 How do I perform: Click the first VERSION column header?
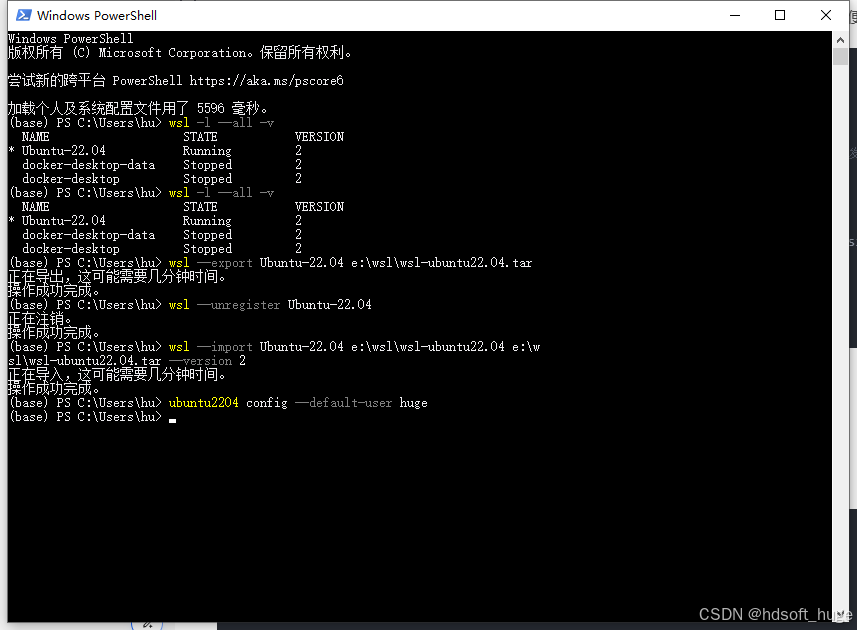[319, 137]
